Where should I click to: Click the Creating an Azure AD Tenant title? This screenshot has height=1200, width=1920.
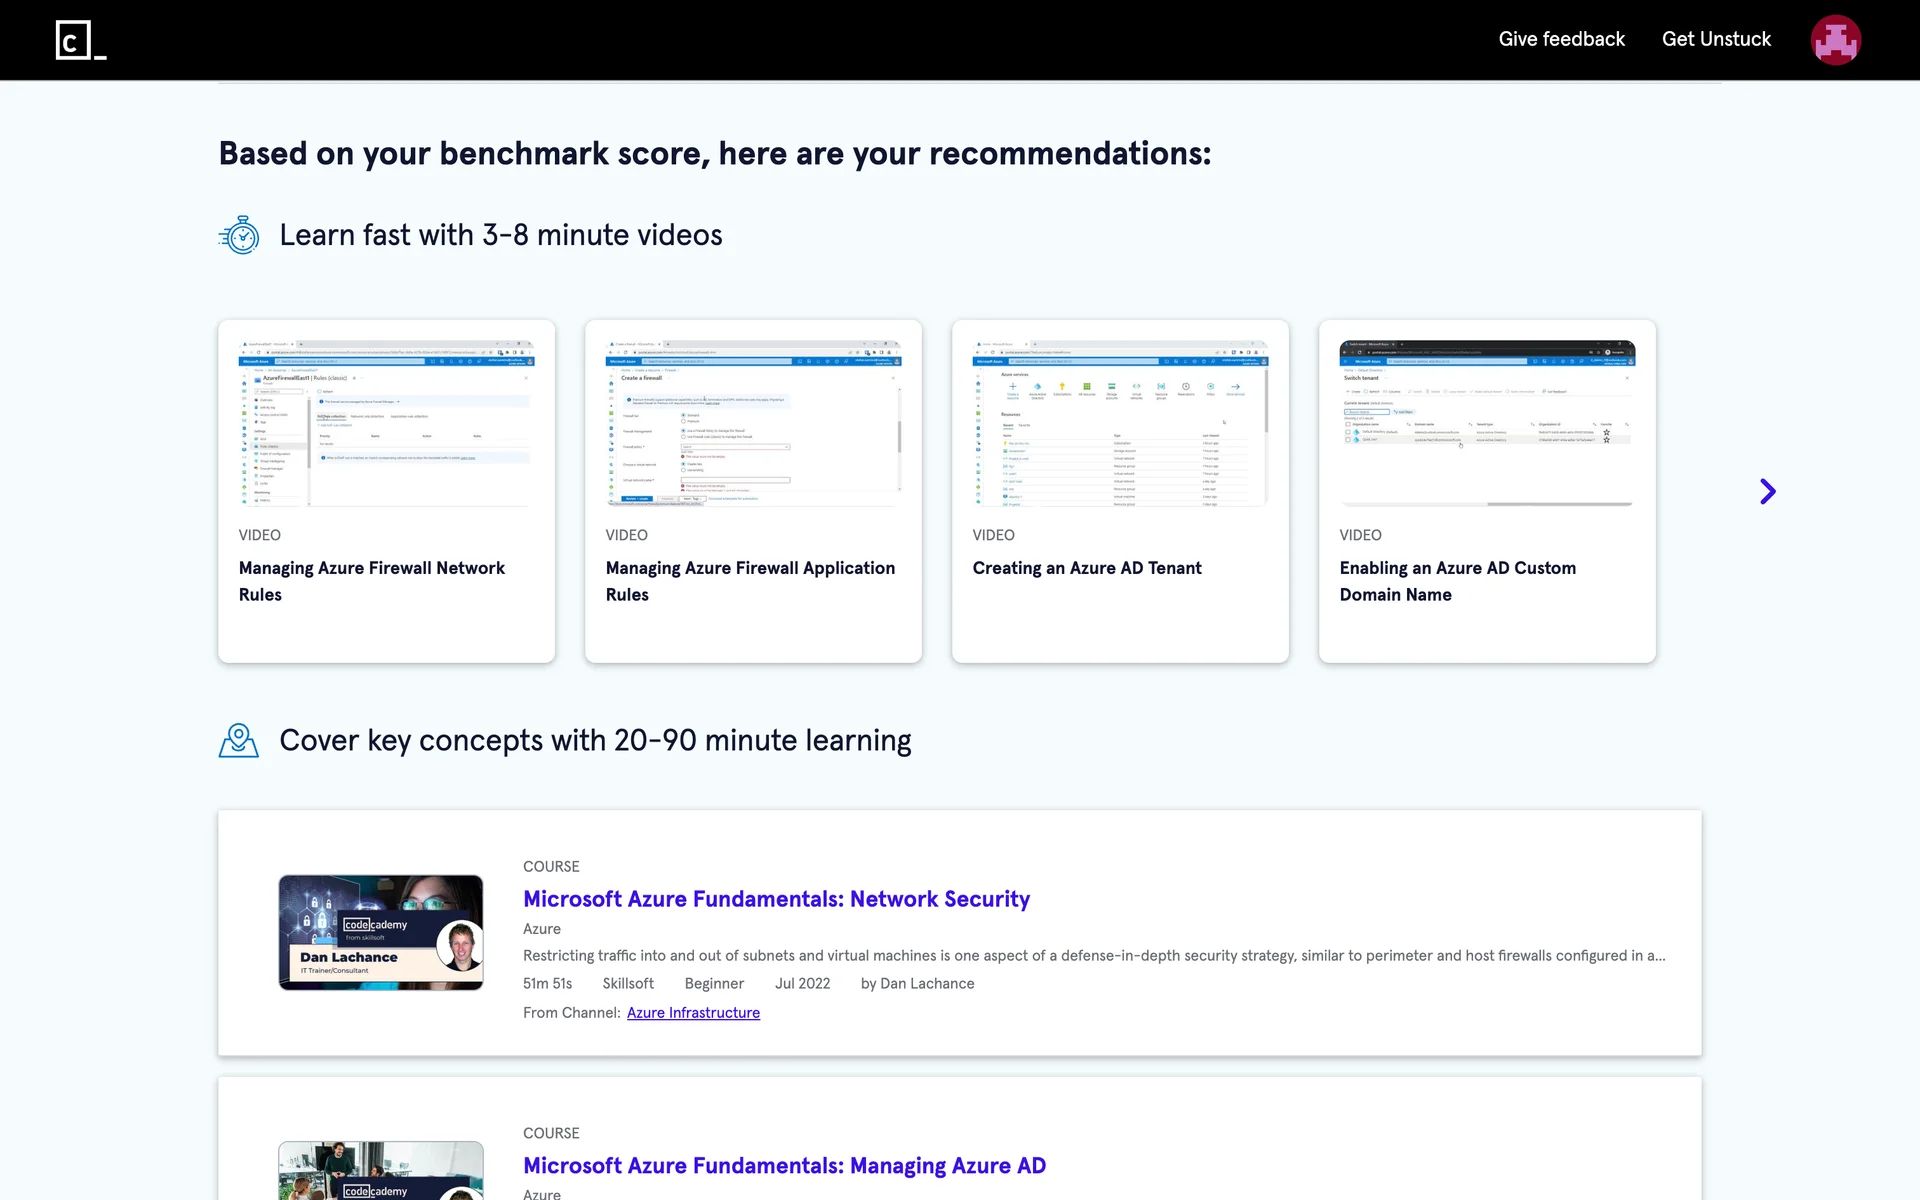[1087, 568]
